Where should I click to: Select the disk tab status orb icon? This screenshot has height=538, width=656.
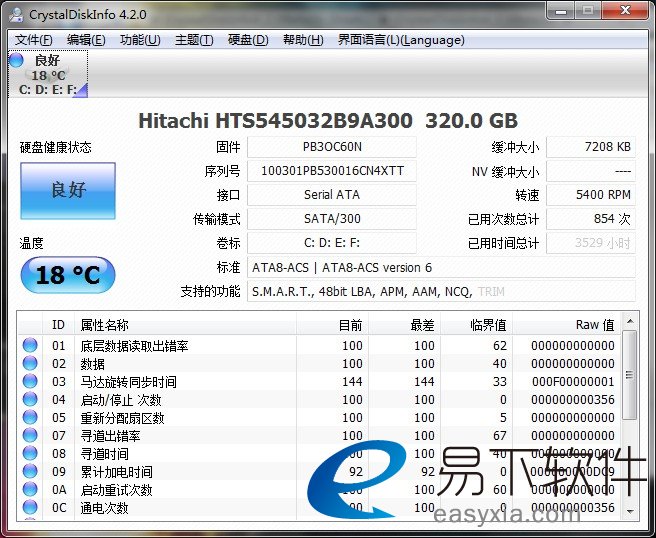pos(16,61)
